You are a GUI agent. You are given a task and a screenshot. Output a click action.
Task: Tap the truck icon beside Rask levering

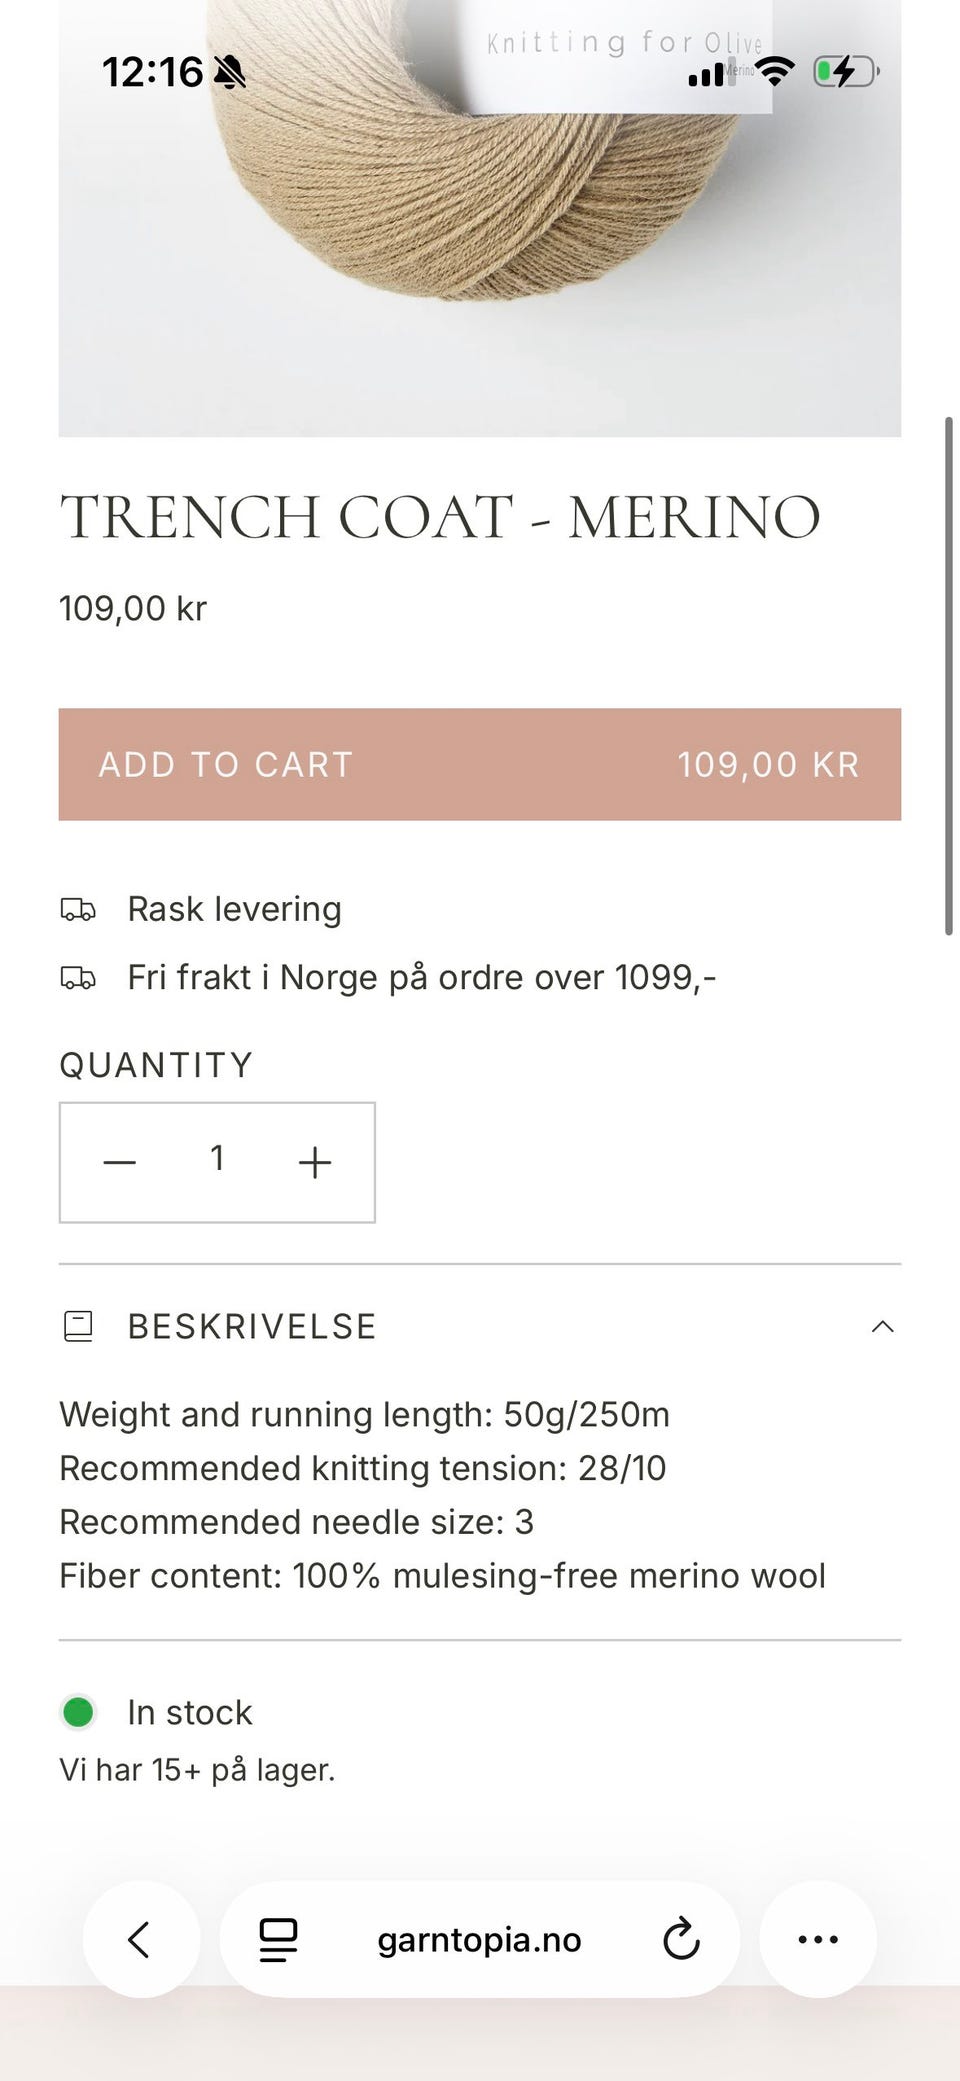coord(78,910)
